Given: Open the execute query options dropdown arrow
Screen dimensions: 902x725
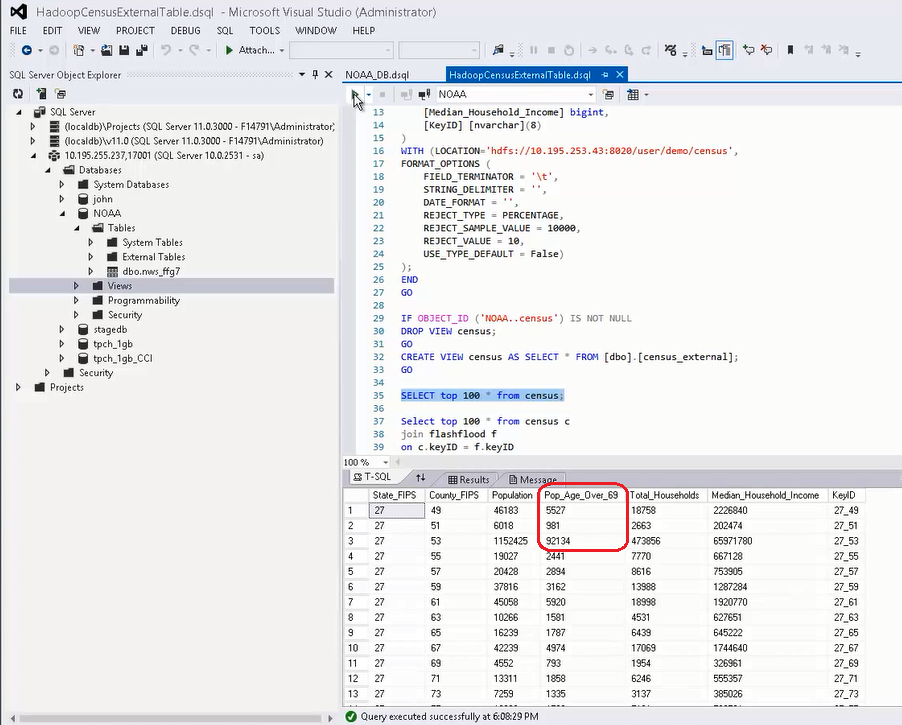Looking at the screenshot, I should pos(369,94).
